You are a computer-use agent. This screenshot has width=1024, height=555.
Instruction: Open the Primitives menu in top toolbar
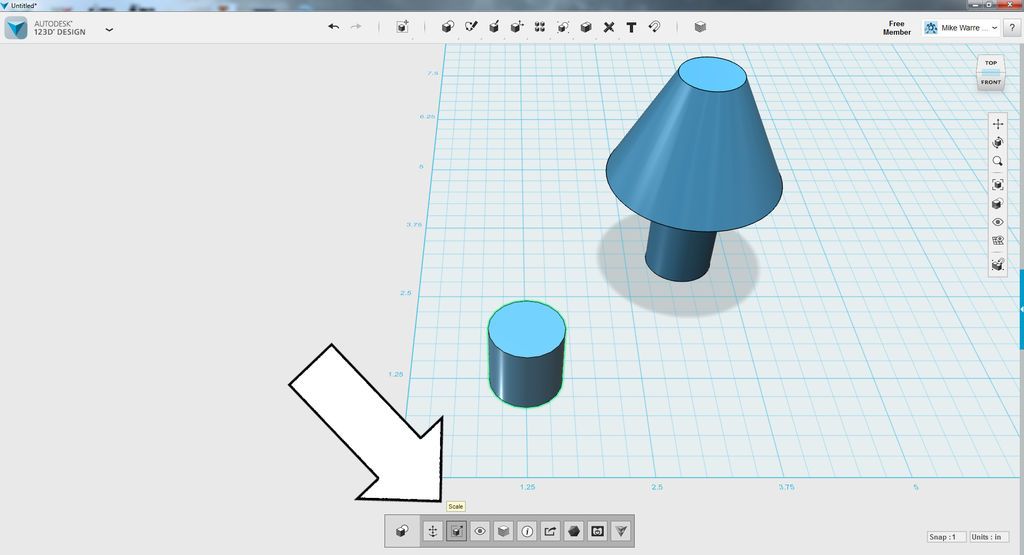447,27
